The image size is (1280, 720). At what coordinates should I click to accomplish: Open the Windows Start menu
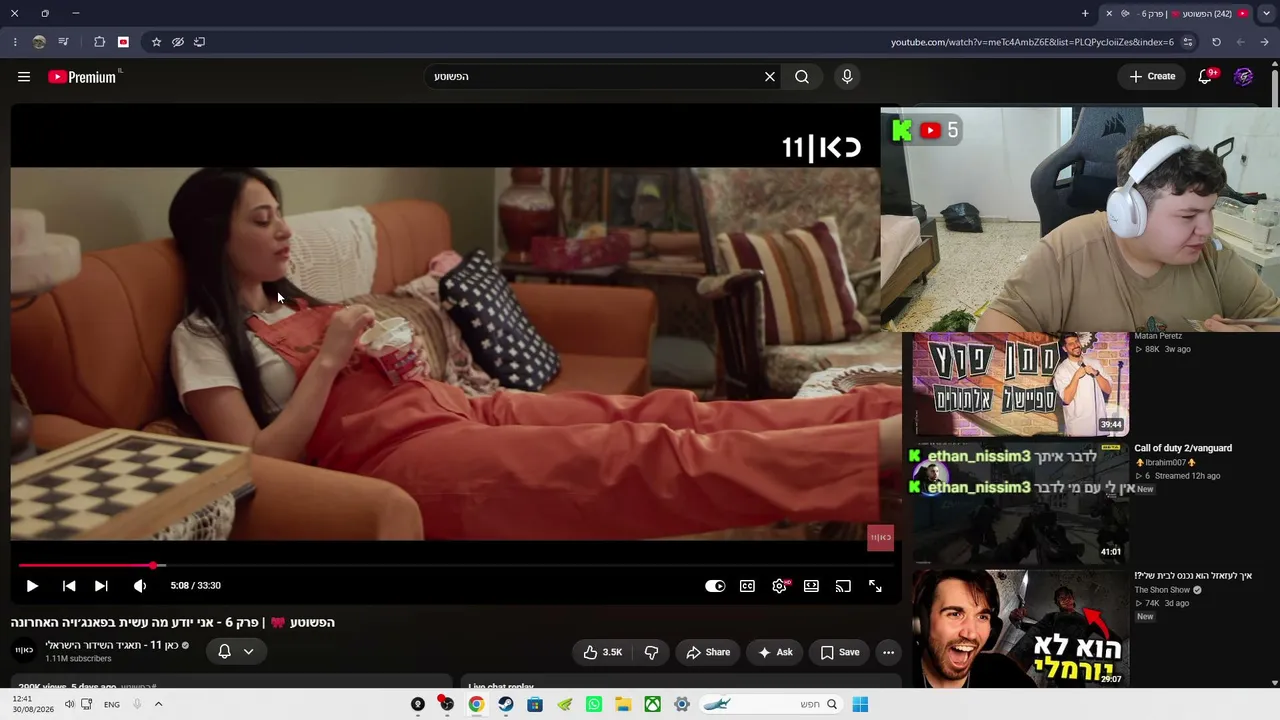[860, 704]
